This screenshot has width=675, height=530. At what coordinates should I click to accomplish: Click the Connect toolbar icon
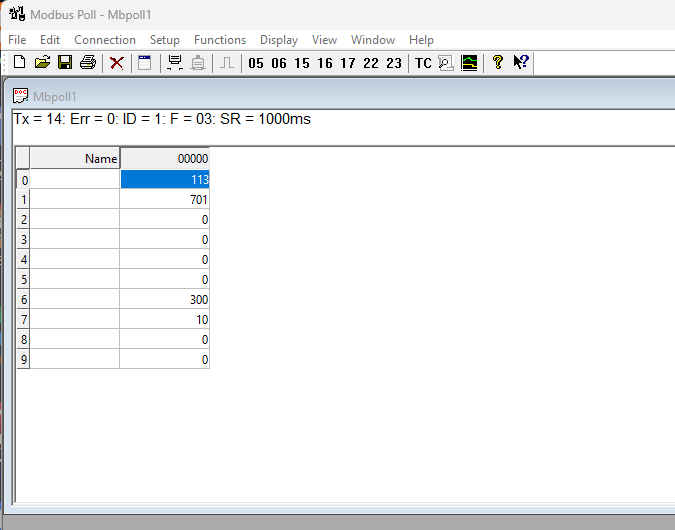(175, 63)
